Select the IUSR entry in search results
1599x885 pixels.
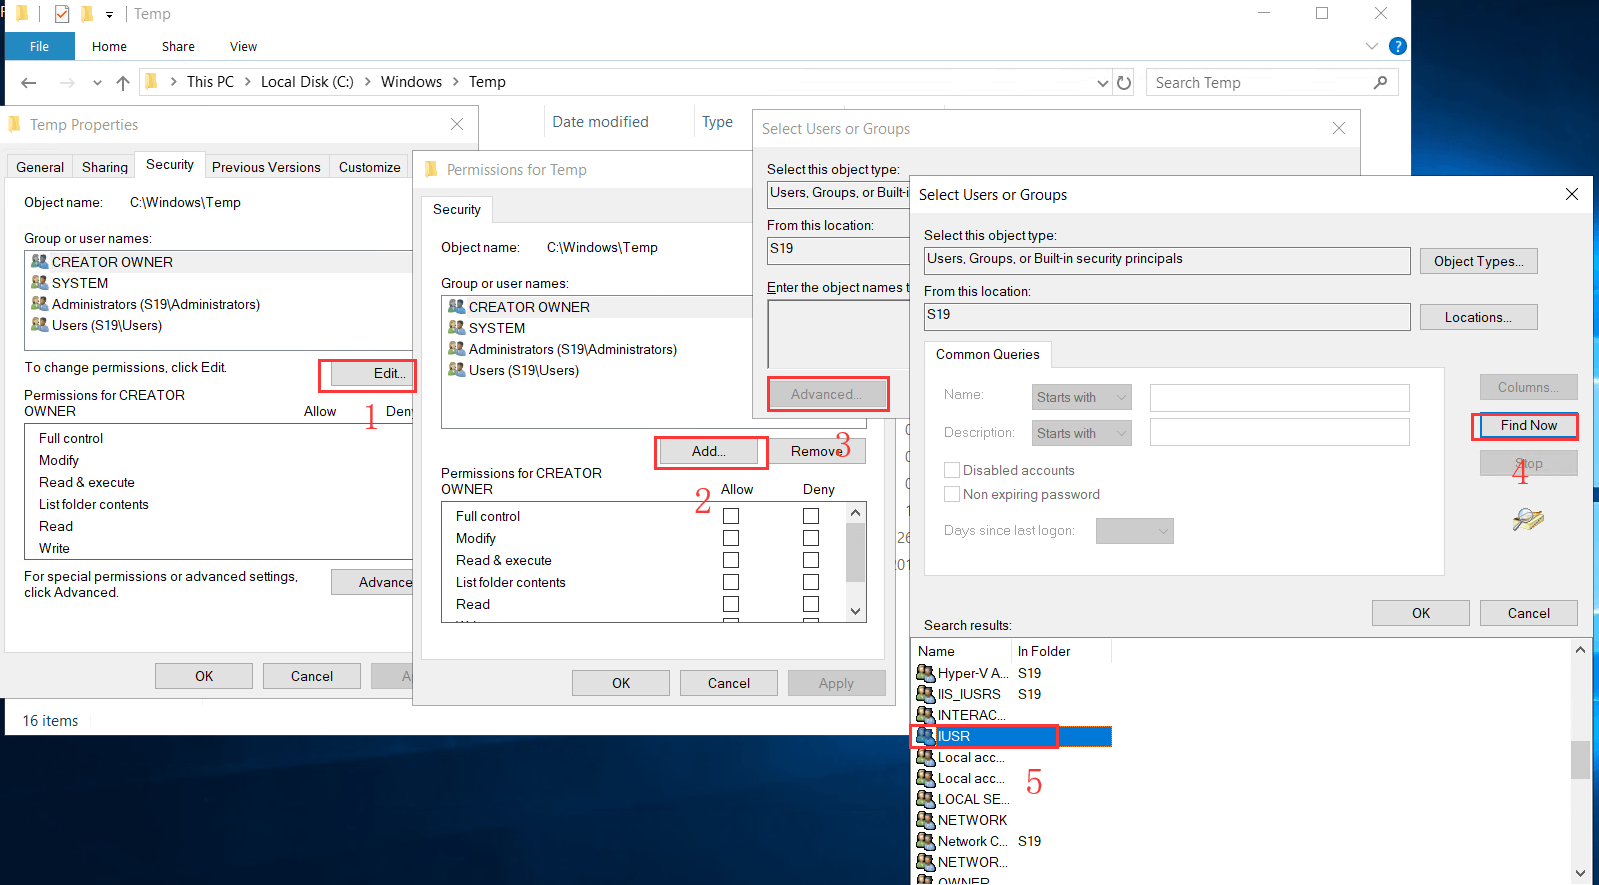954,736
